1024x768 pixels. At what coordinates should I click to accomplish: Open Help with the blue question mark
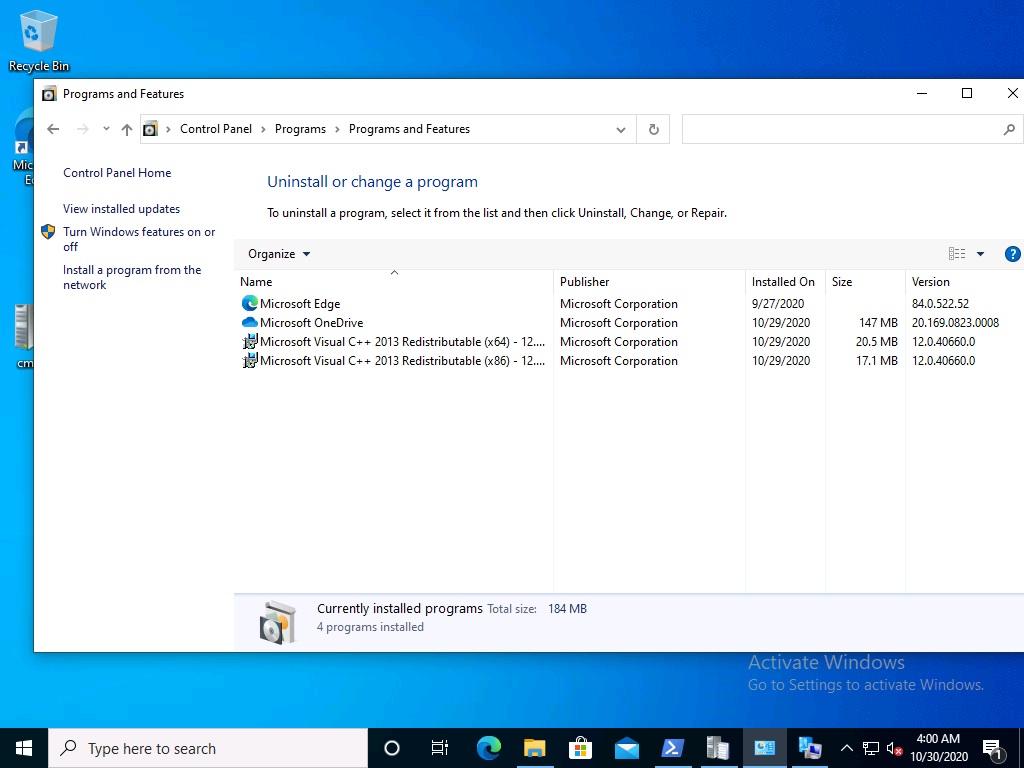tap(1012, 254)
